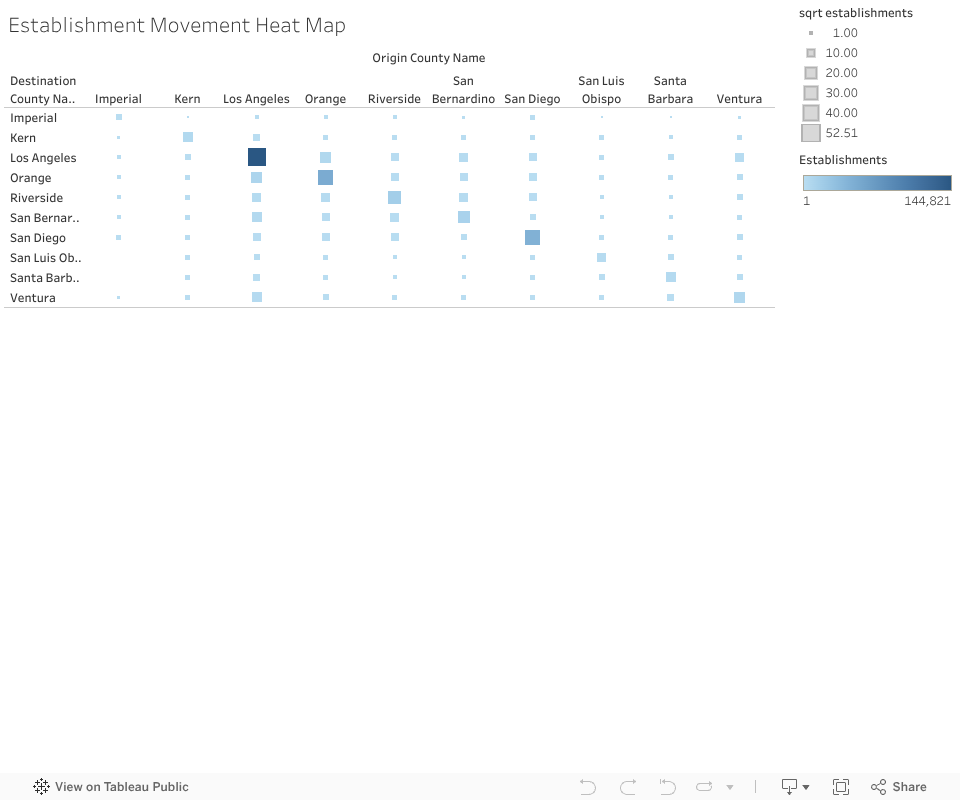
Task: Select the Orange to Orange heat map square
Action: 326,178
